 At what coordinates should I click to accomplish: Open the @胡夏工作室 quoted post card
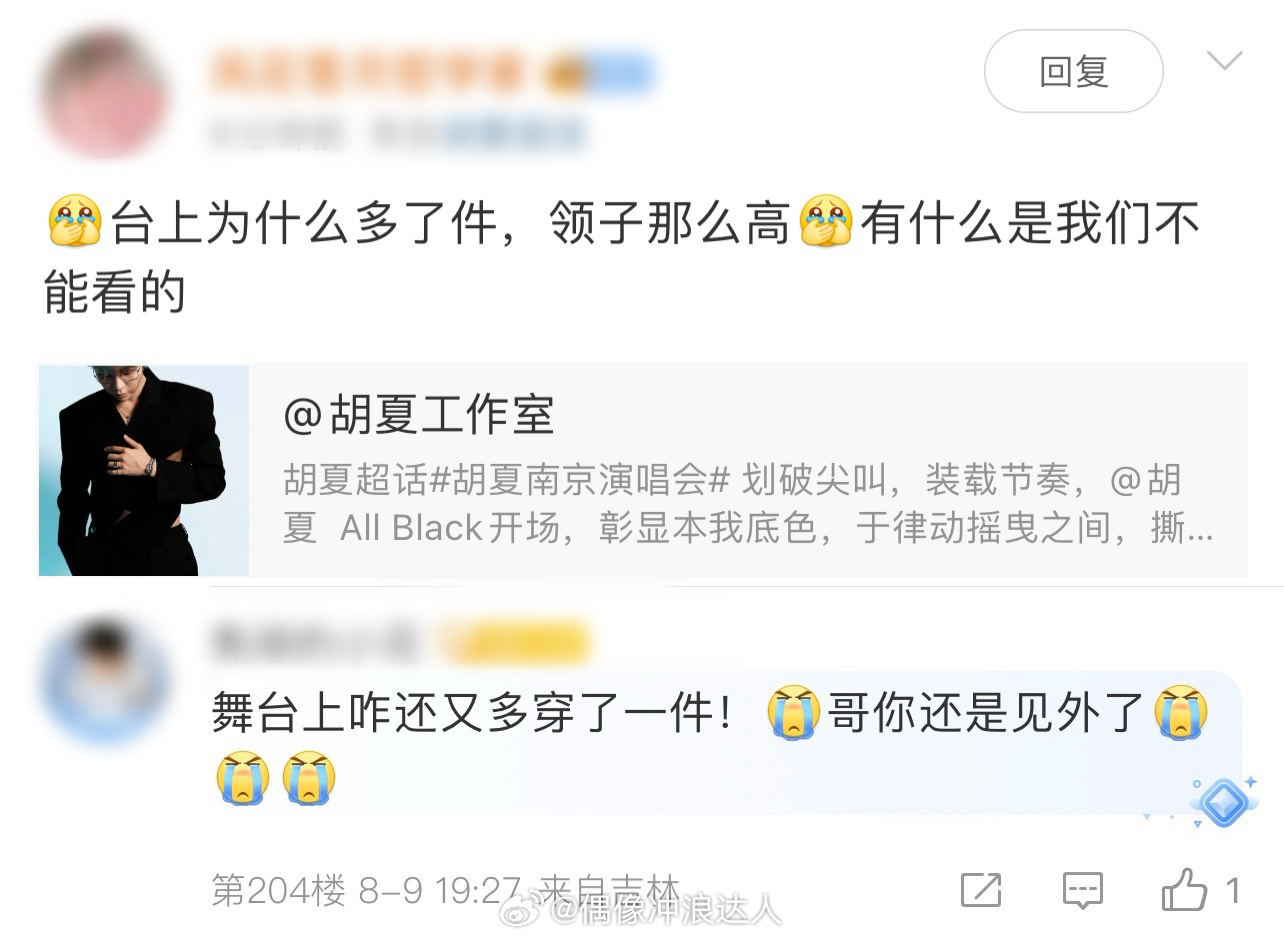click(643, 471)
